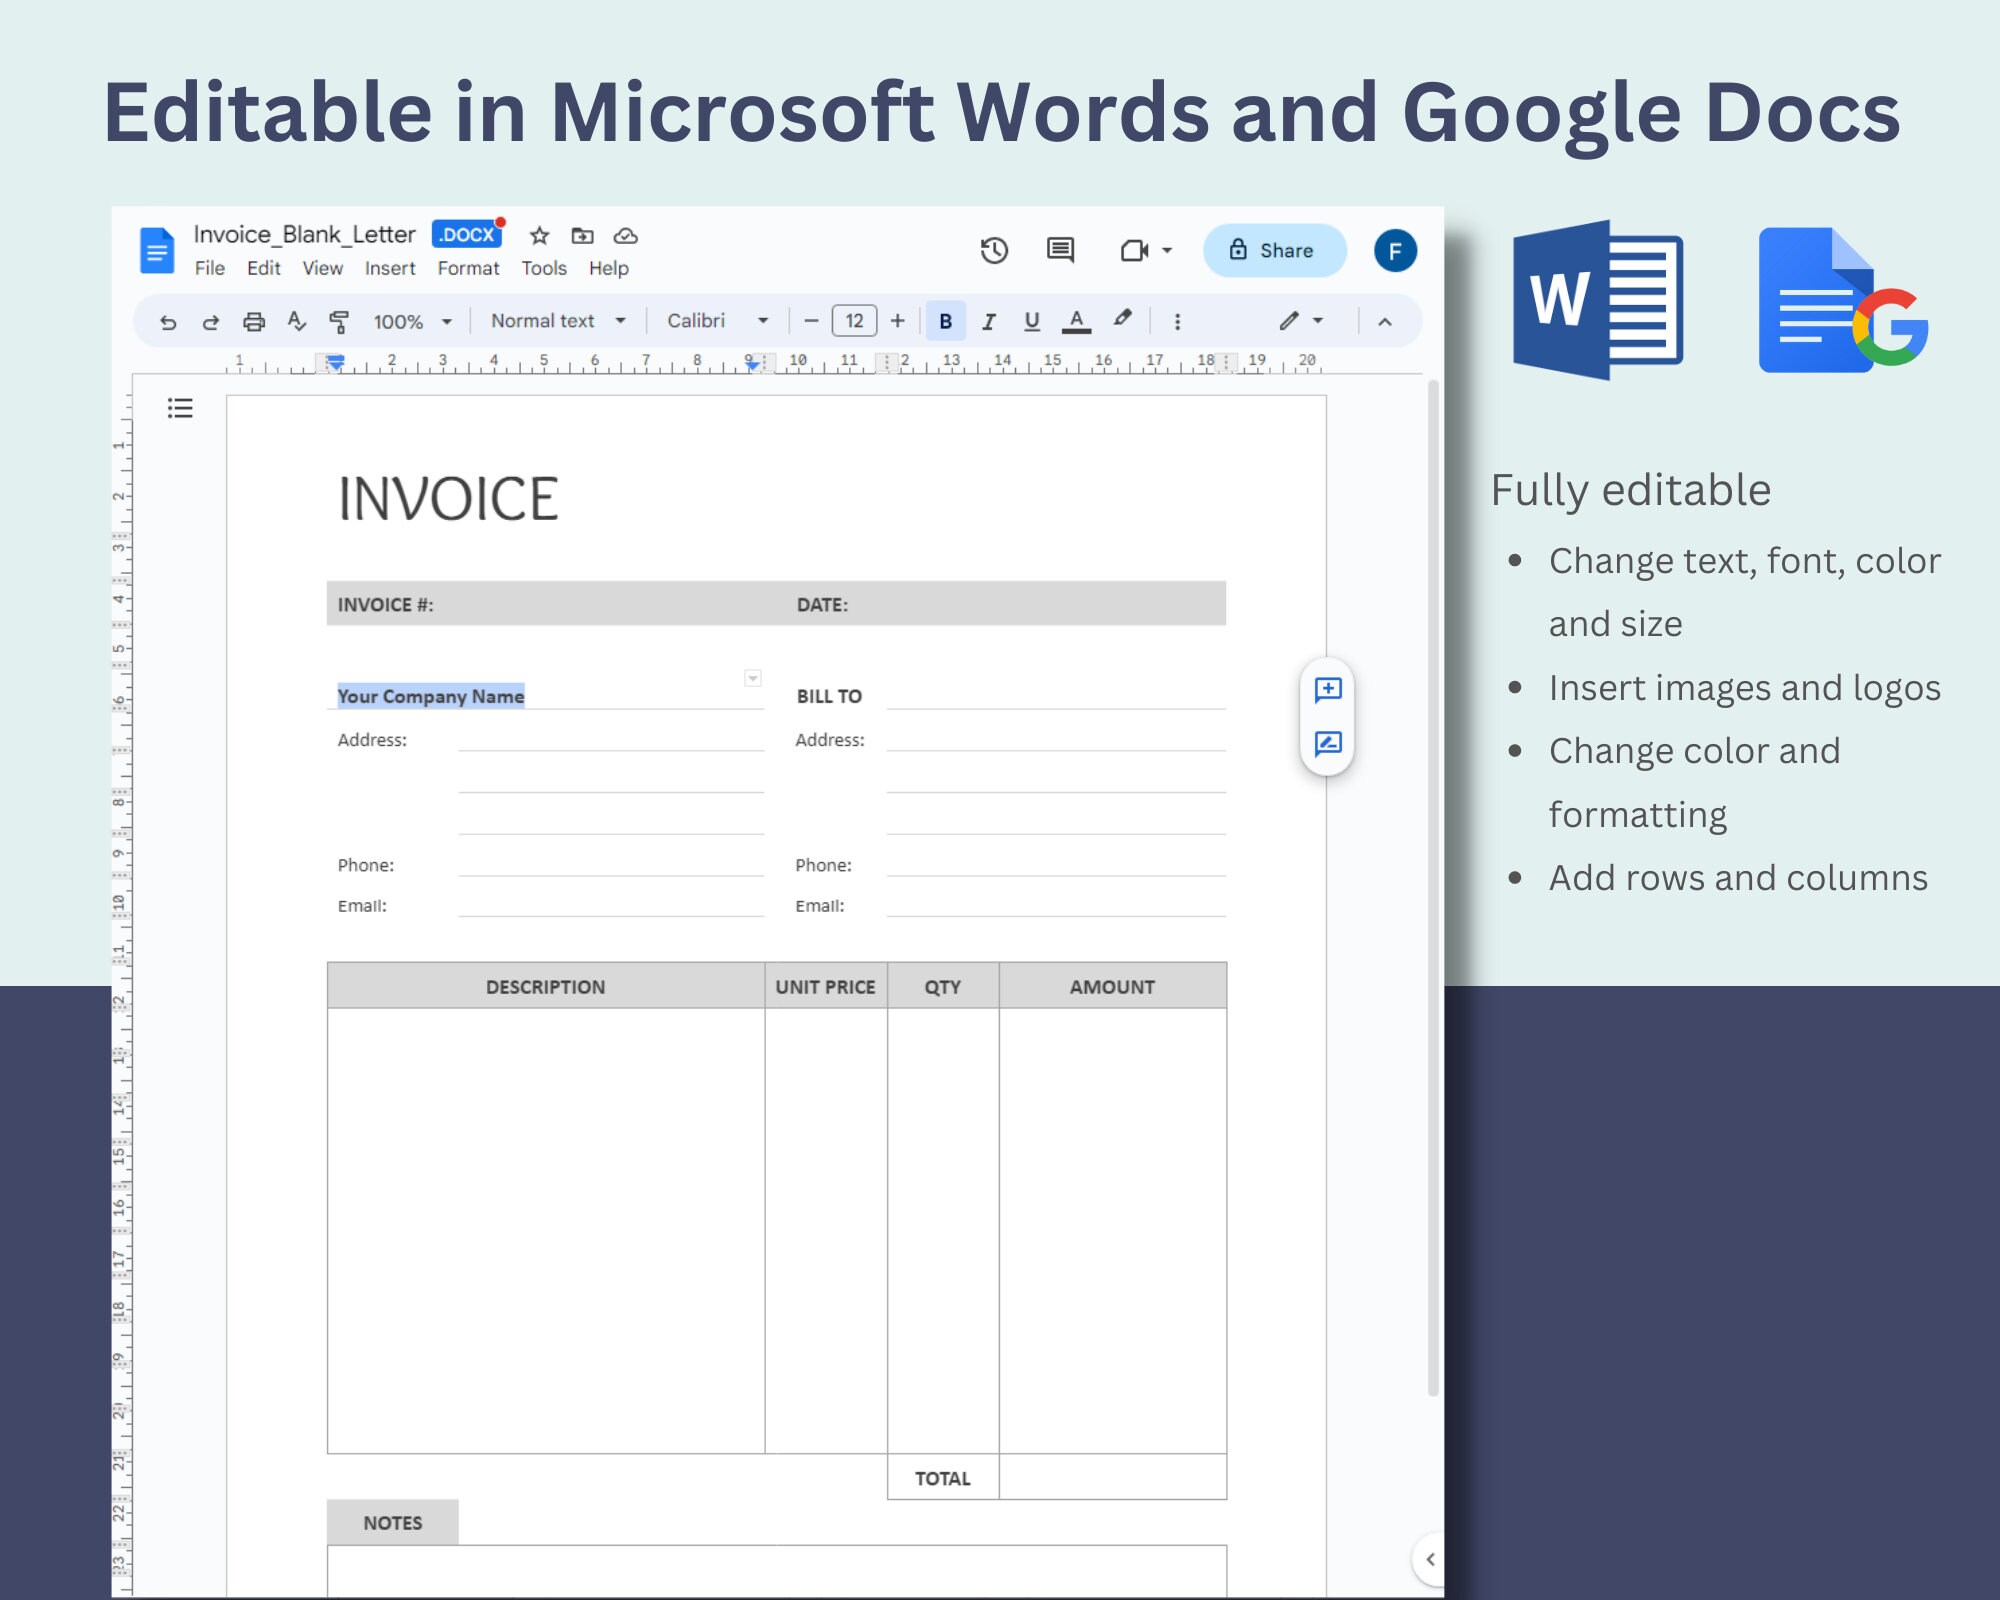Open the Google Docs home icon
The width and height of the screenshot is (2000, 1600).
click(x=157, y=250)
